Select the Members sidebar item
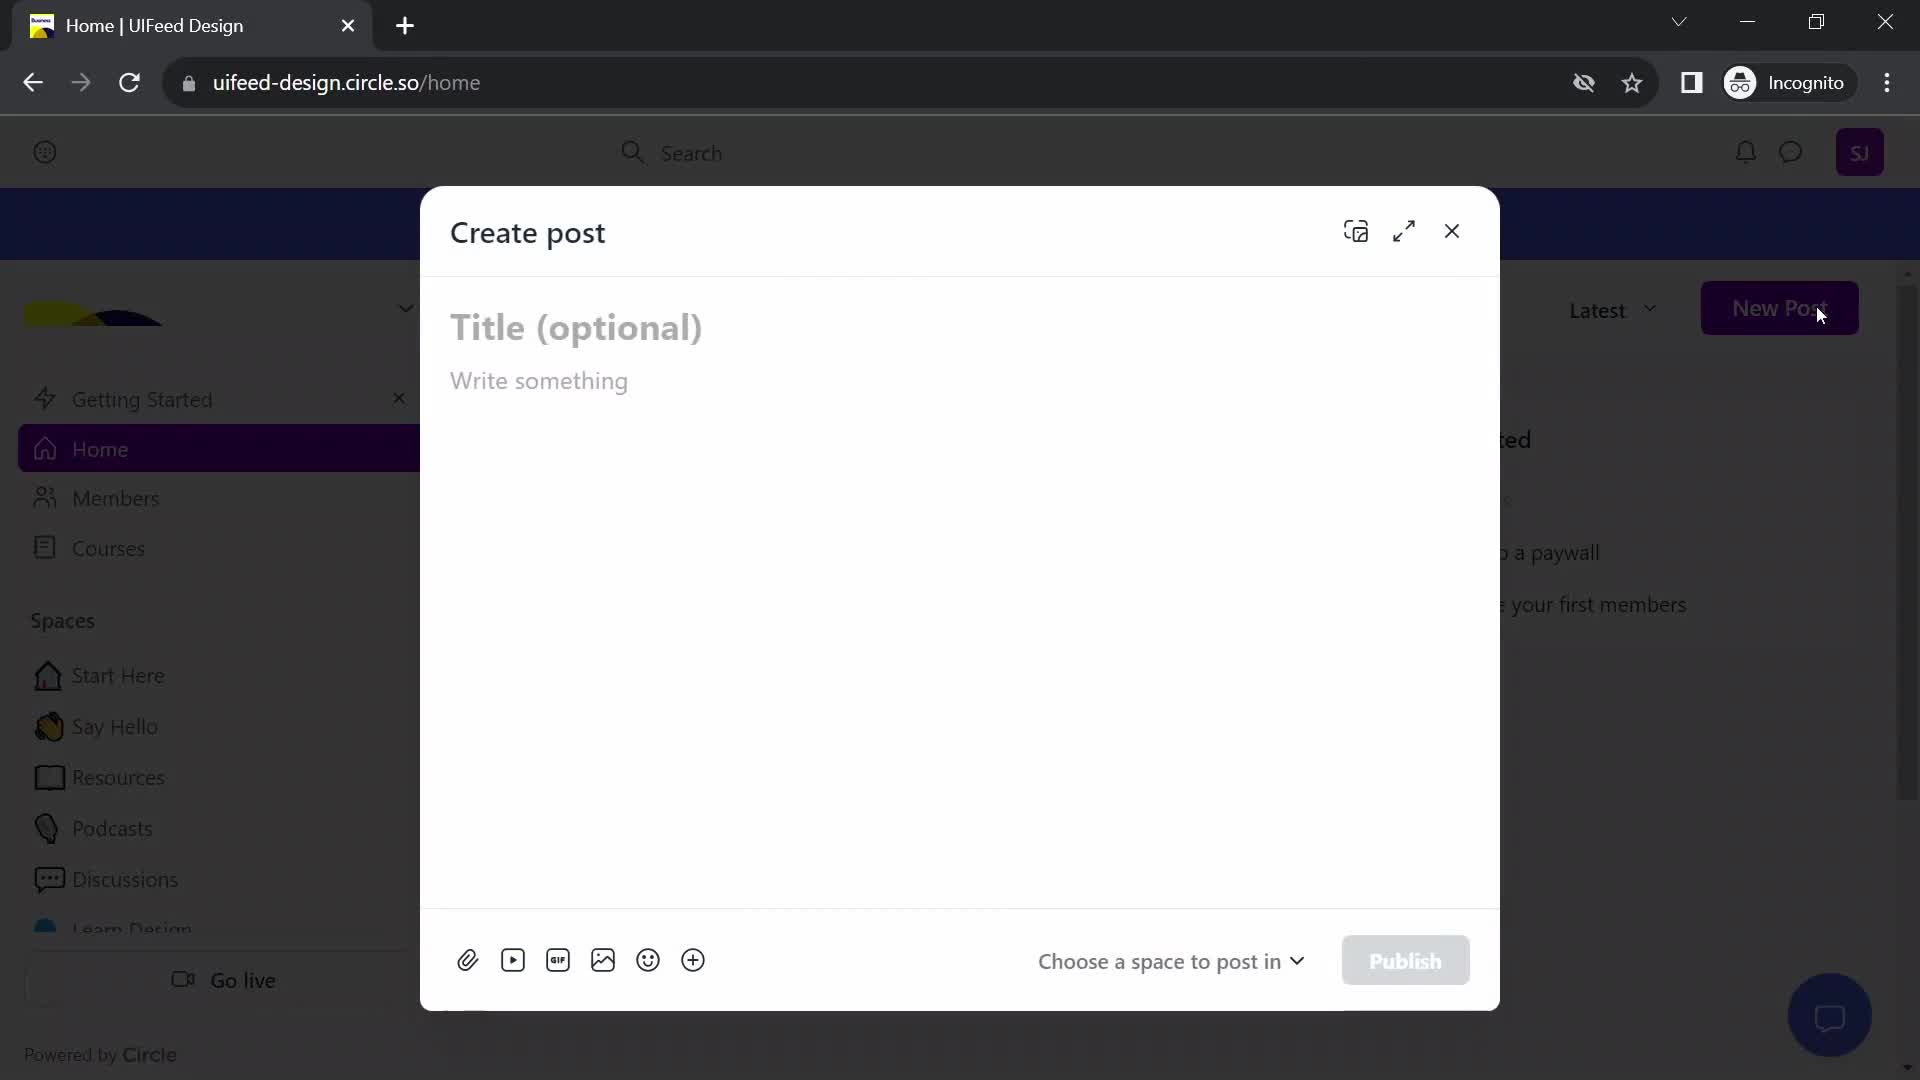1920x1080 pixels. pyautogui.click(x=116, y=498)
